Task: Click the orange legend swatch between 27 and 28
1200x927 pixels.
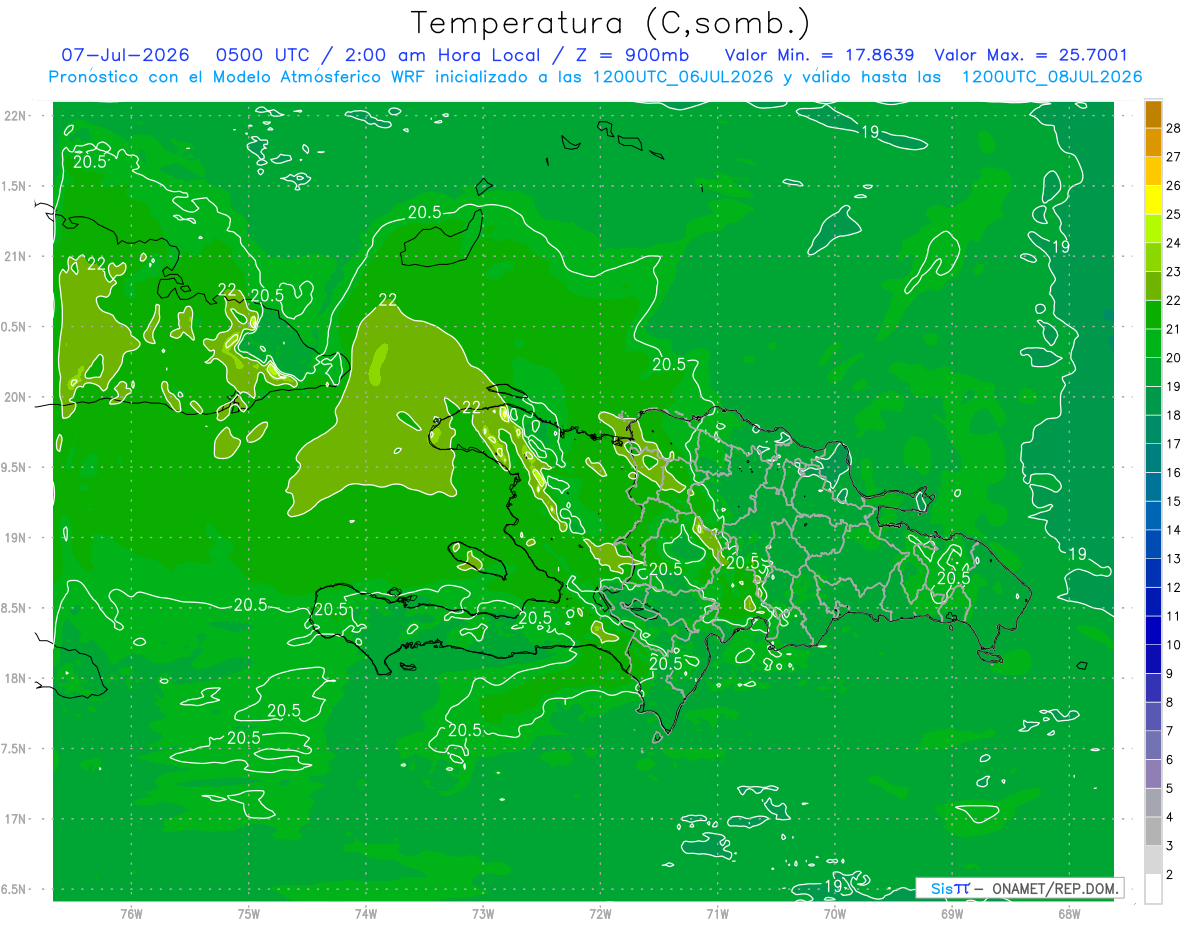Action: coord(1153,142)
